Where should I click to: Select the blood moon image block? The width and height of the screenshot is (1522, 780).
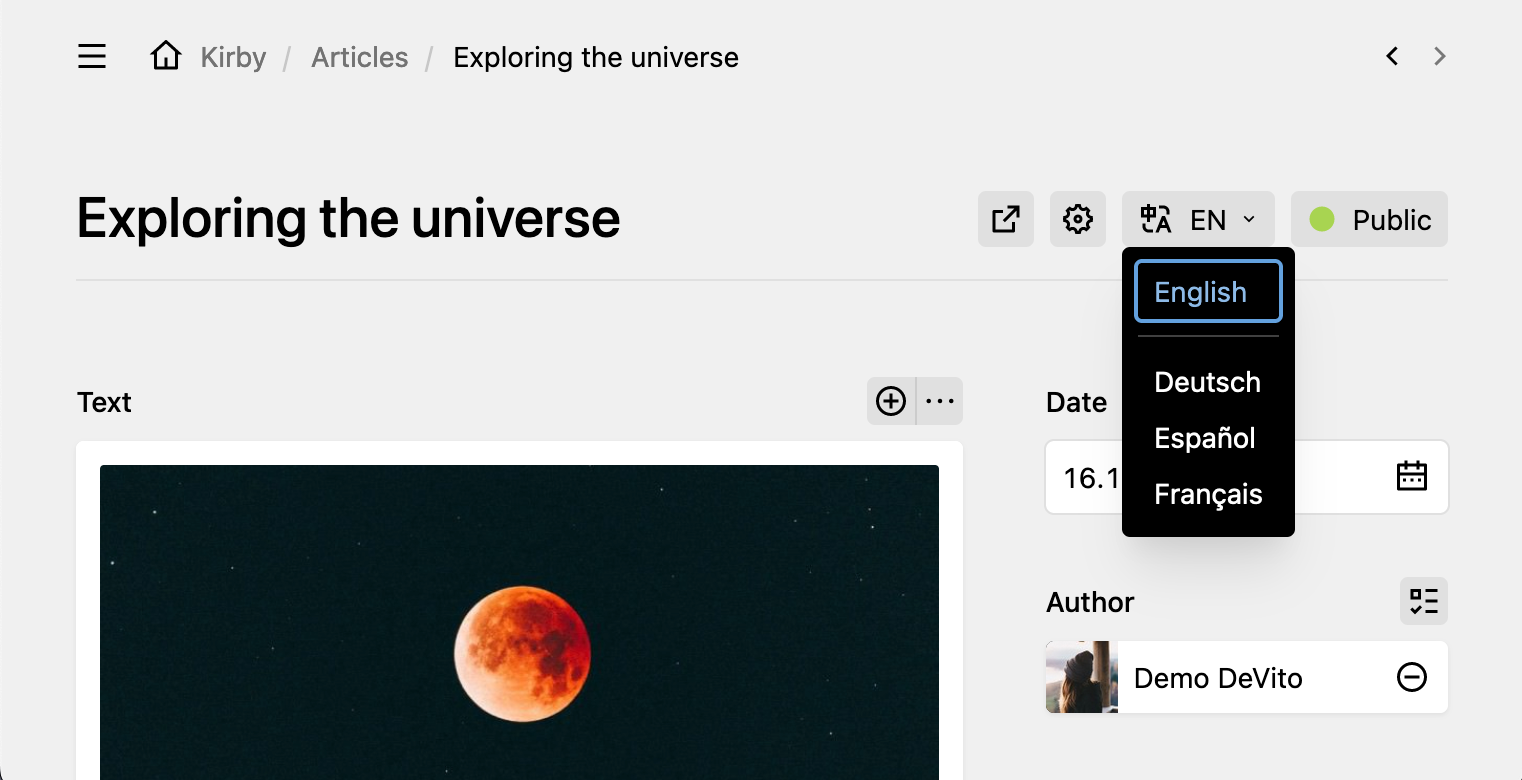click(x=519, y=622)
